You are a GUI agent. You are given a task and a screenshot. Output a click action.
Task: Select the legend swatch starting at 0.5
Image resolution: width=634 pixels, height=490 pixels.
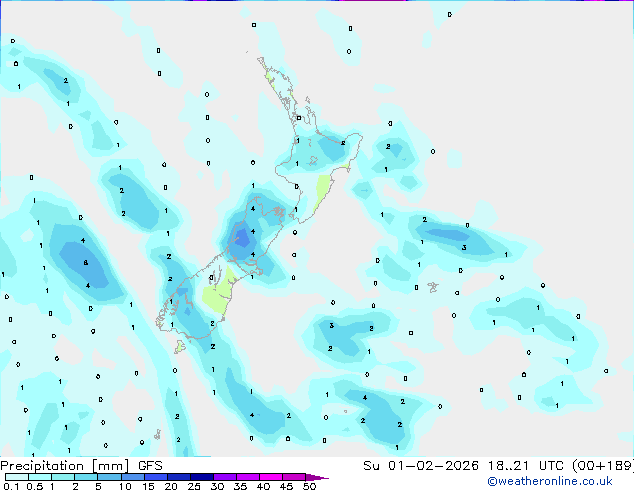pyautogui.click(x=40, y=477)
